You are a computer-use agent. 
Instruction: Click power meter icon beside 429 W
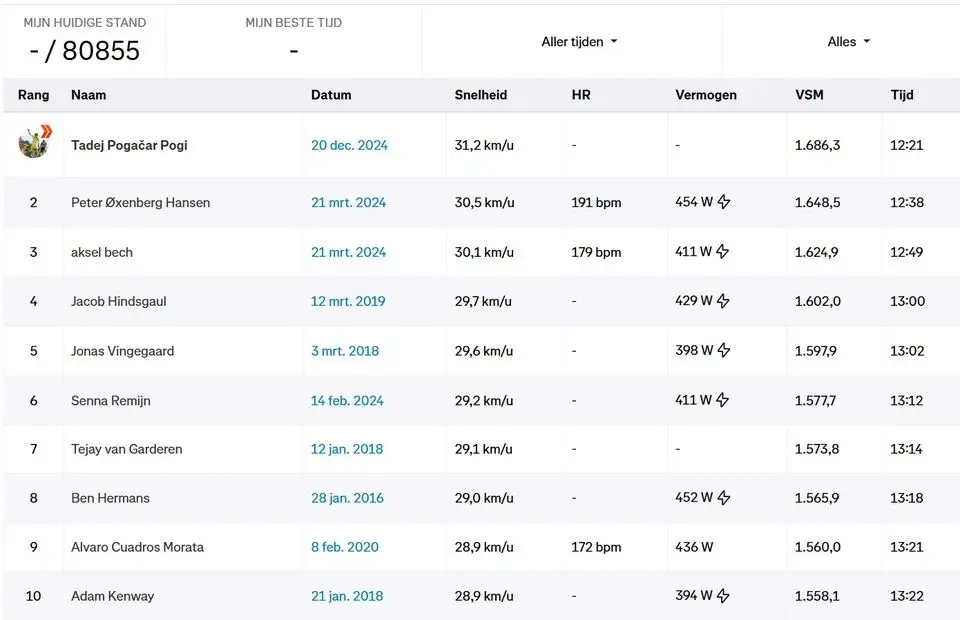723,301
